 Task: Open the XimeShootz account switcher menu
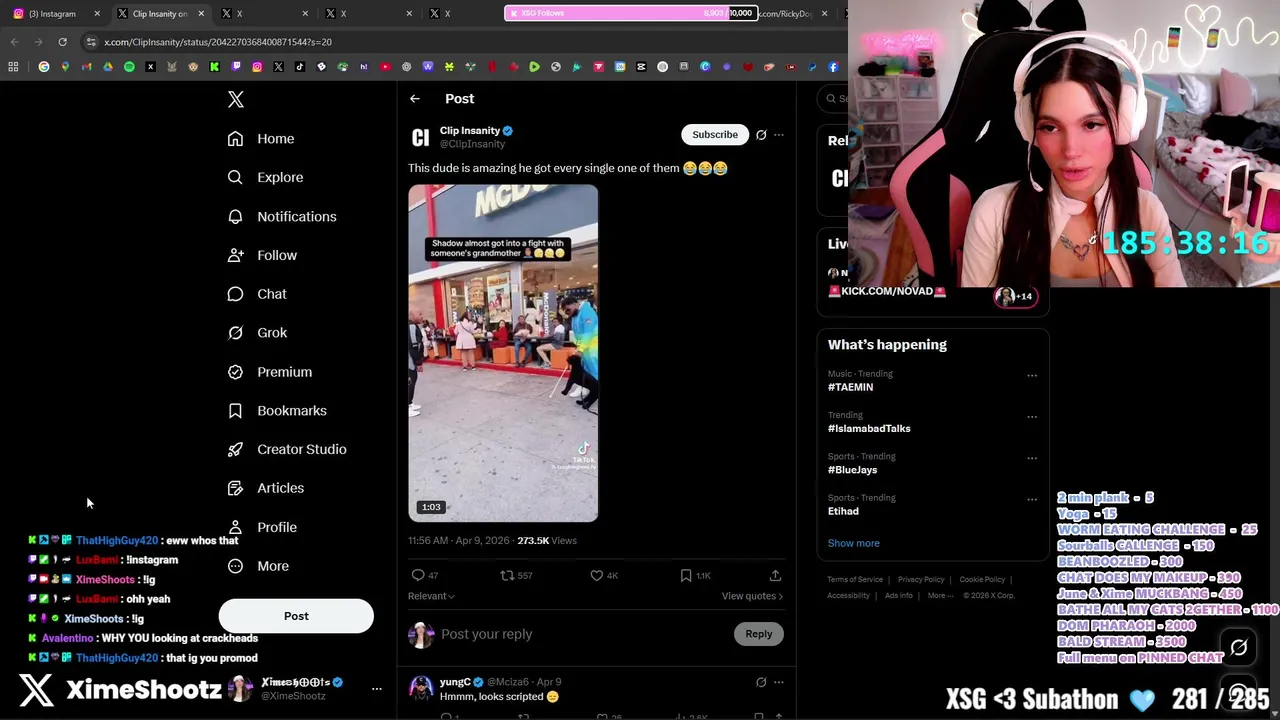[x=377, y=689]
